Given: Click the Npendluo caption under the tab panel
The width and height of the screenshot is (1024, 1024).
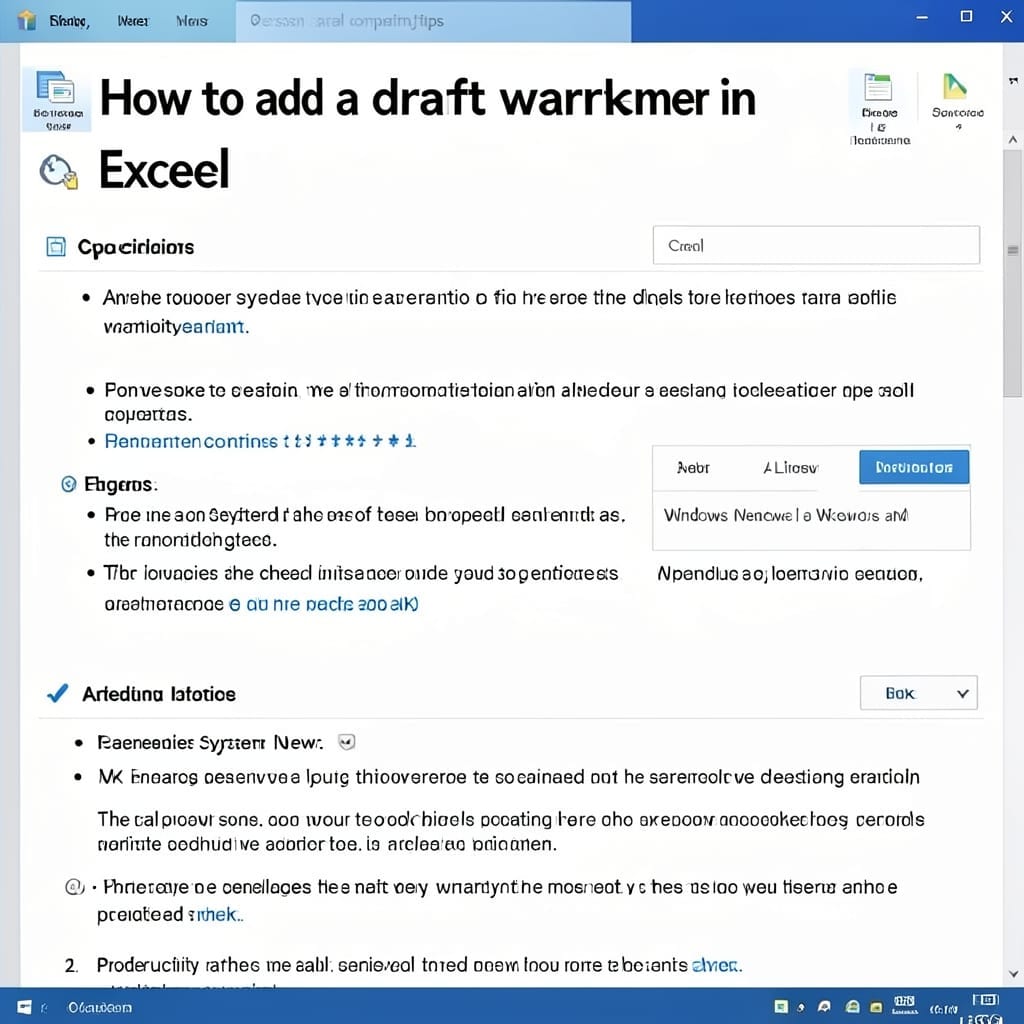Looking at the screenshot, I should (x=790, y=574).
